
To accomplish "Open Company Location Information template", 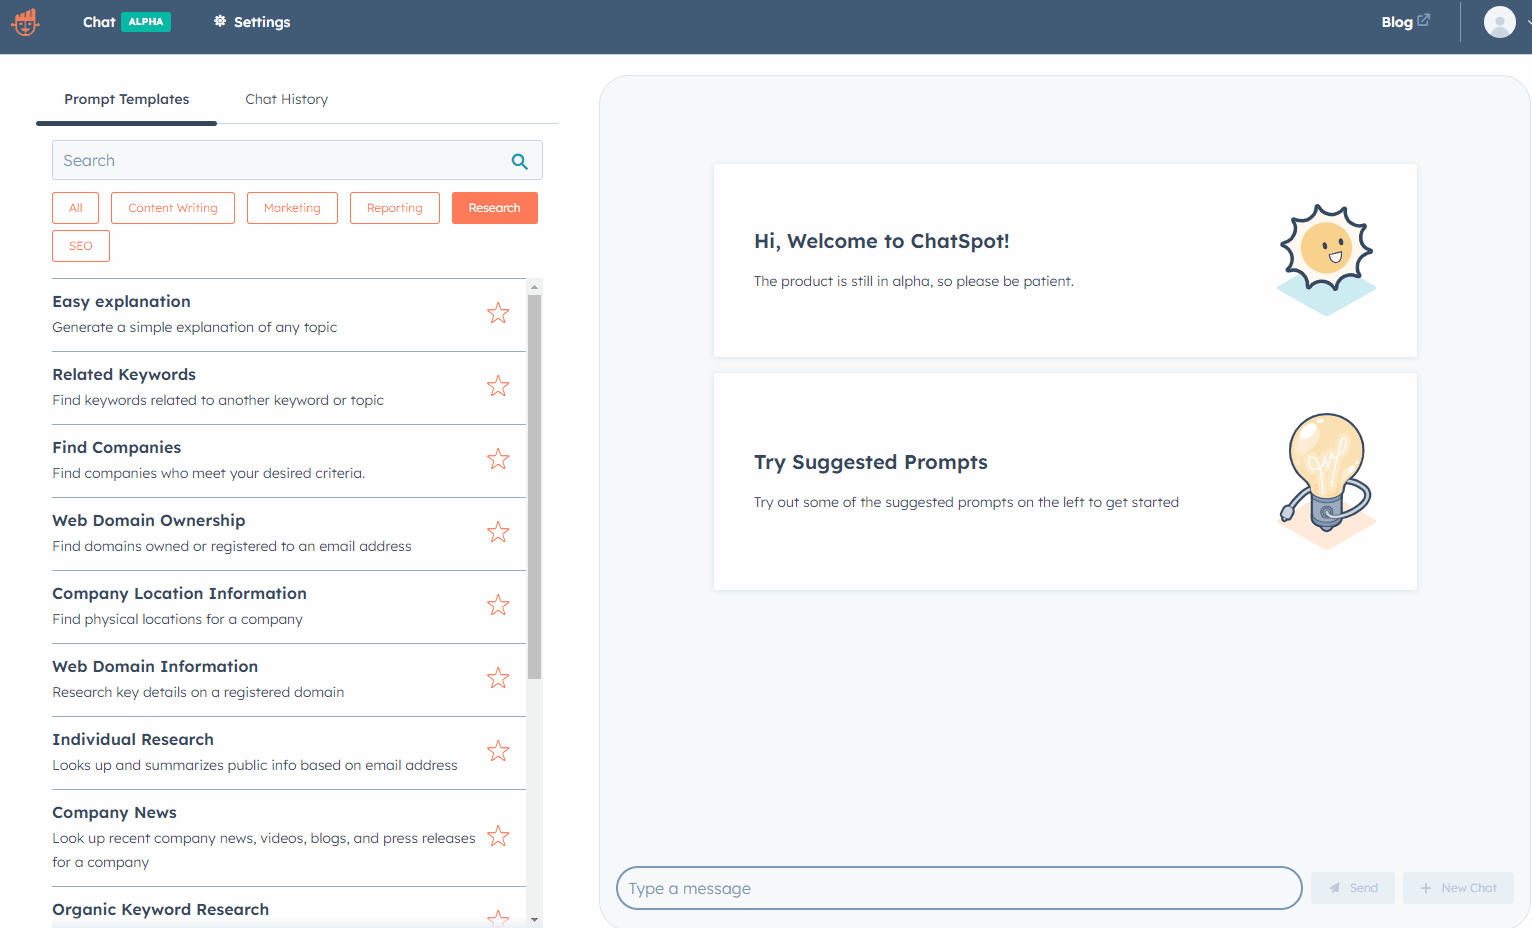I will coord(289,607).
